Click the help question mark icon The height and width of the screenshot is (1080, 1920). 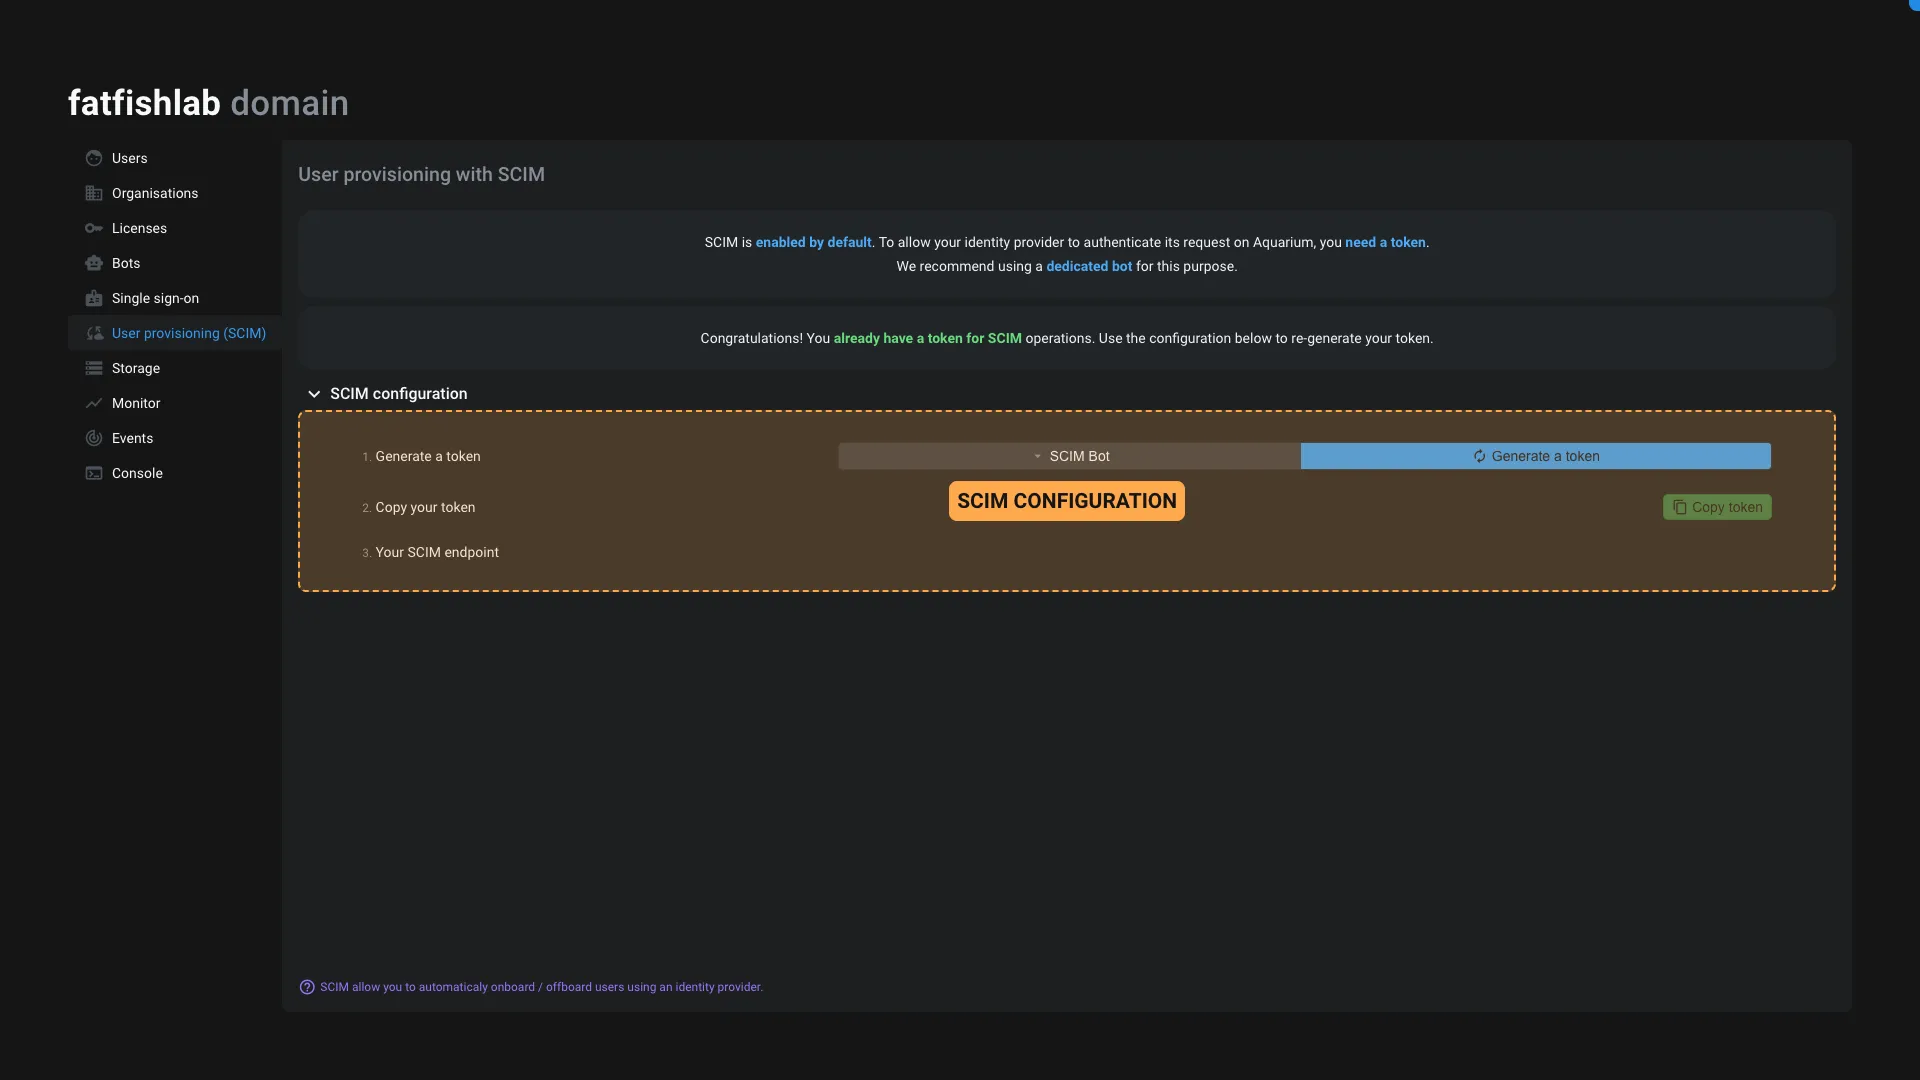coord(307,987)
